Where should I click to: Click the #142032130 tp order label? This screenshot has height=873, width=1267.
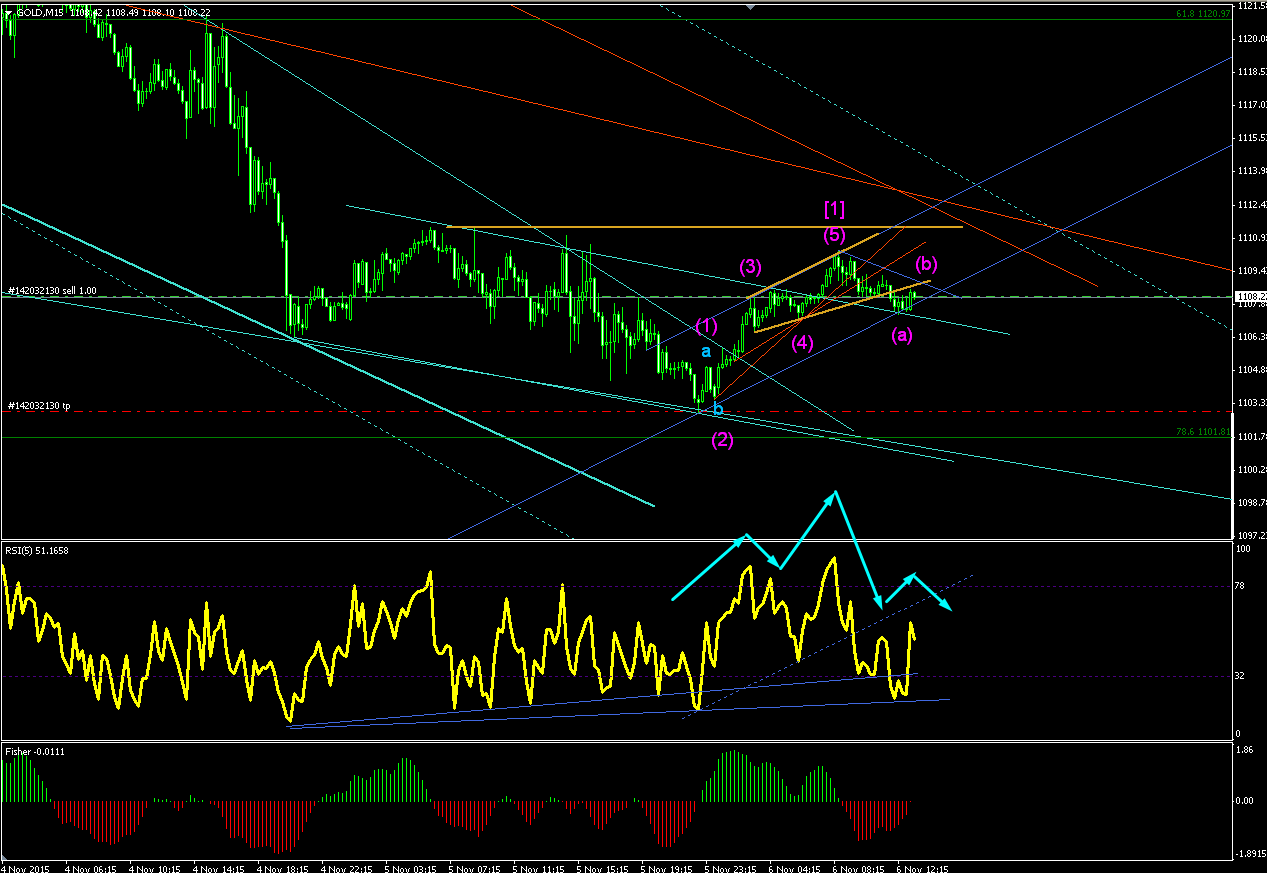pos(39,406)
